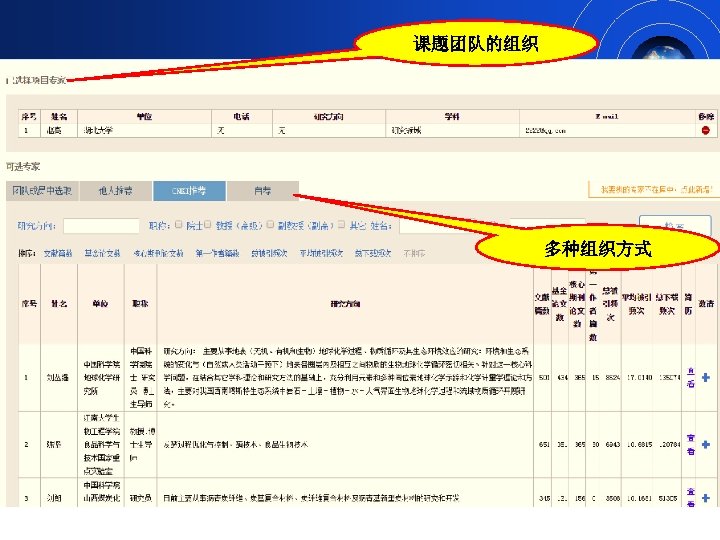Sort experts by 总下载频次
This screenshot has height=540, width=720.
click(372, 253)
